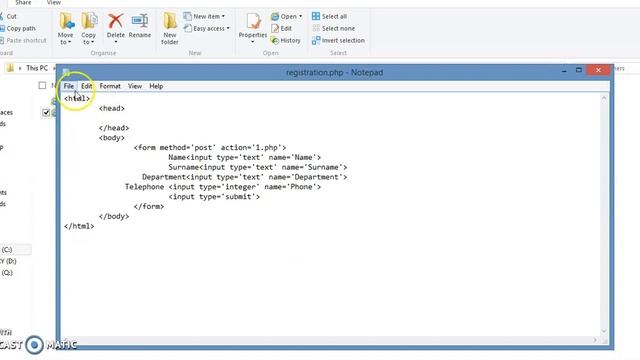Click the Open icon in ribbon
Viewport: 640px width, 360px height.
275,16
